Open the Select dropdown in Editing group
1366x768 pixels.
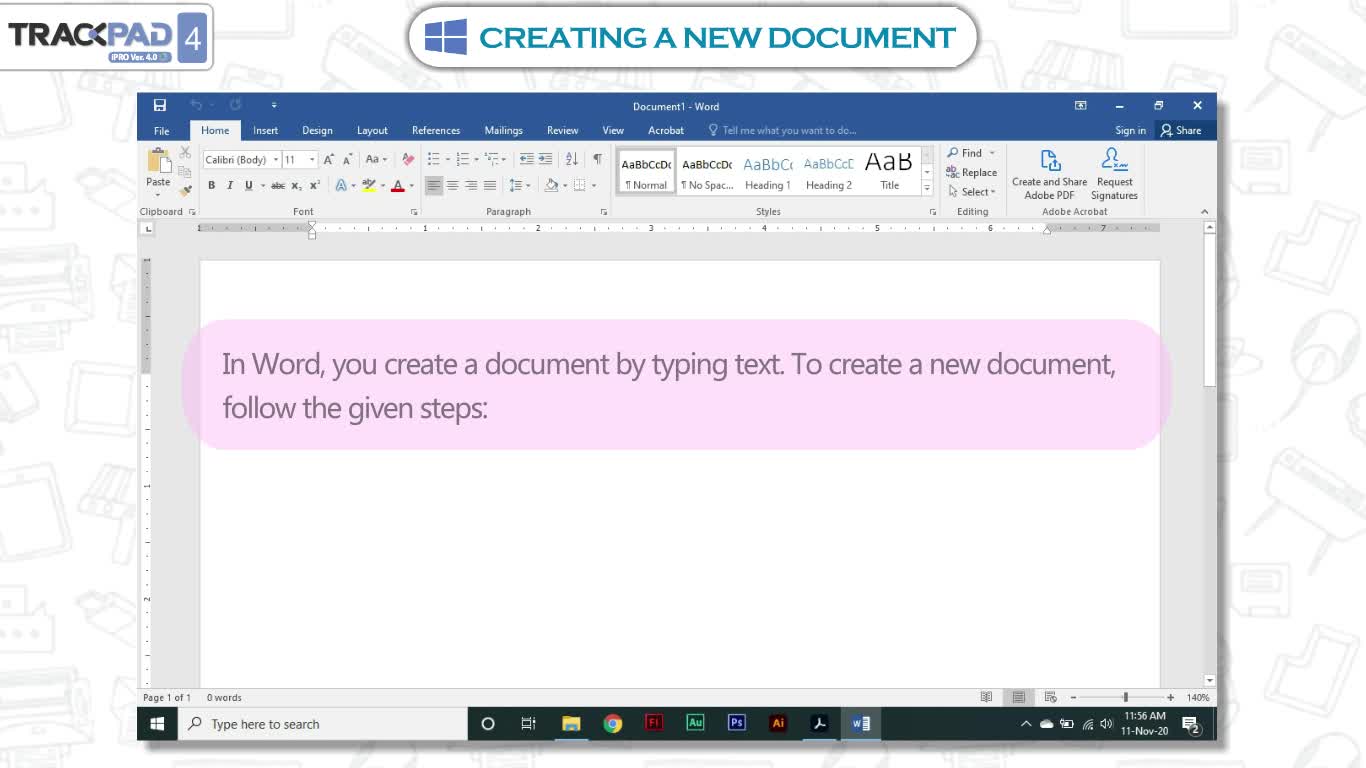(x=971, y=192)
